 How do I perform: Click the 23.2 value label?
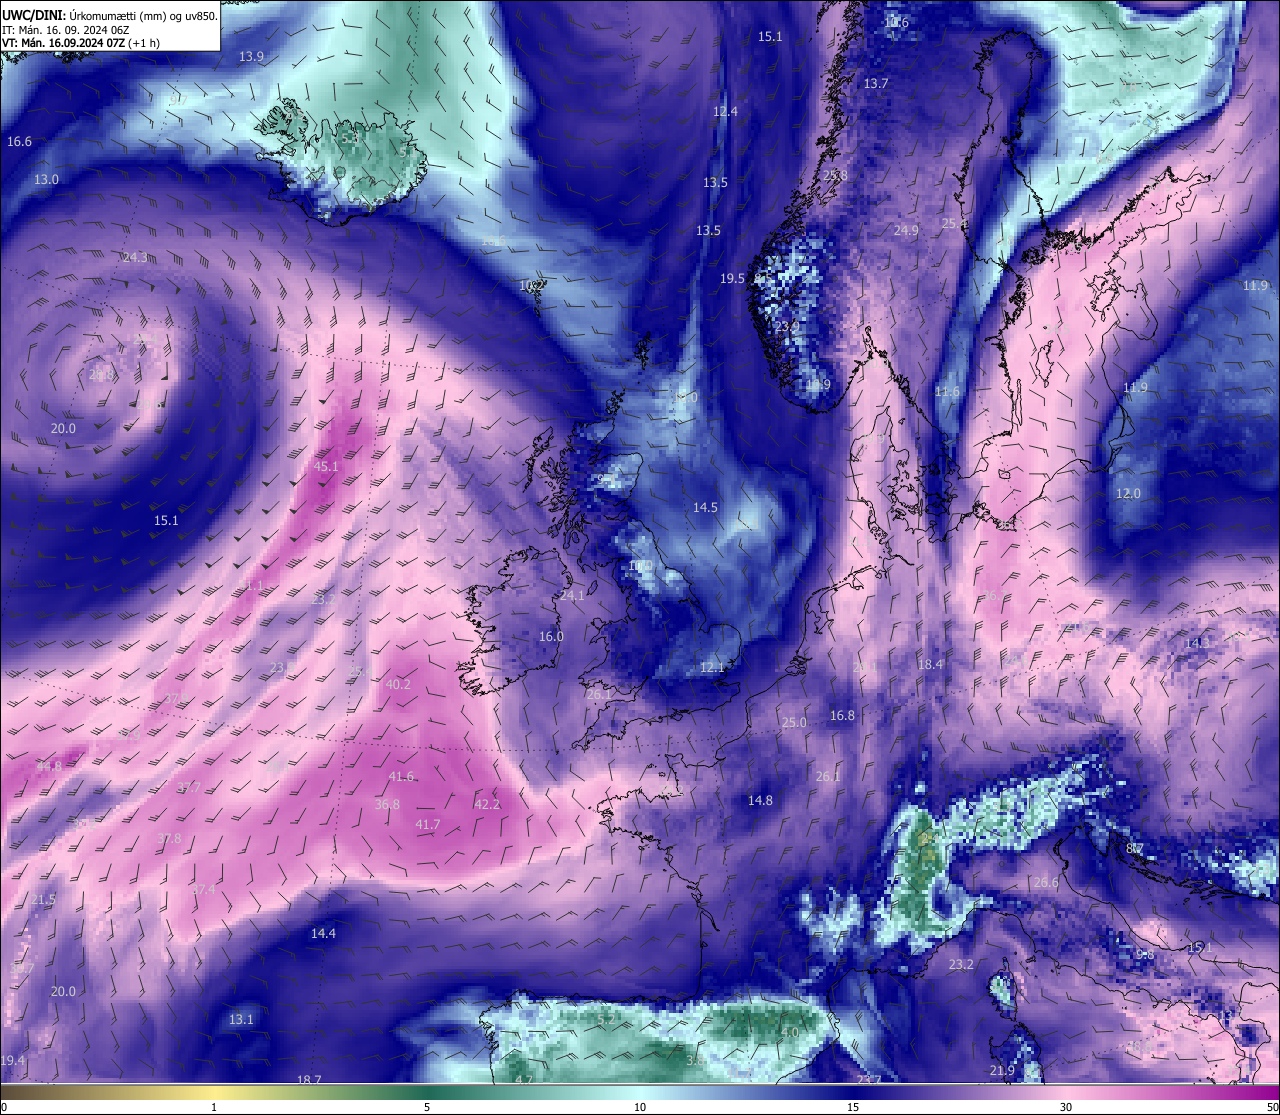pos(961,964)
